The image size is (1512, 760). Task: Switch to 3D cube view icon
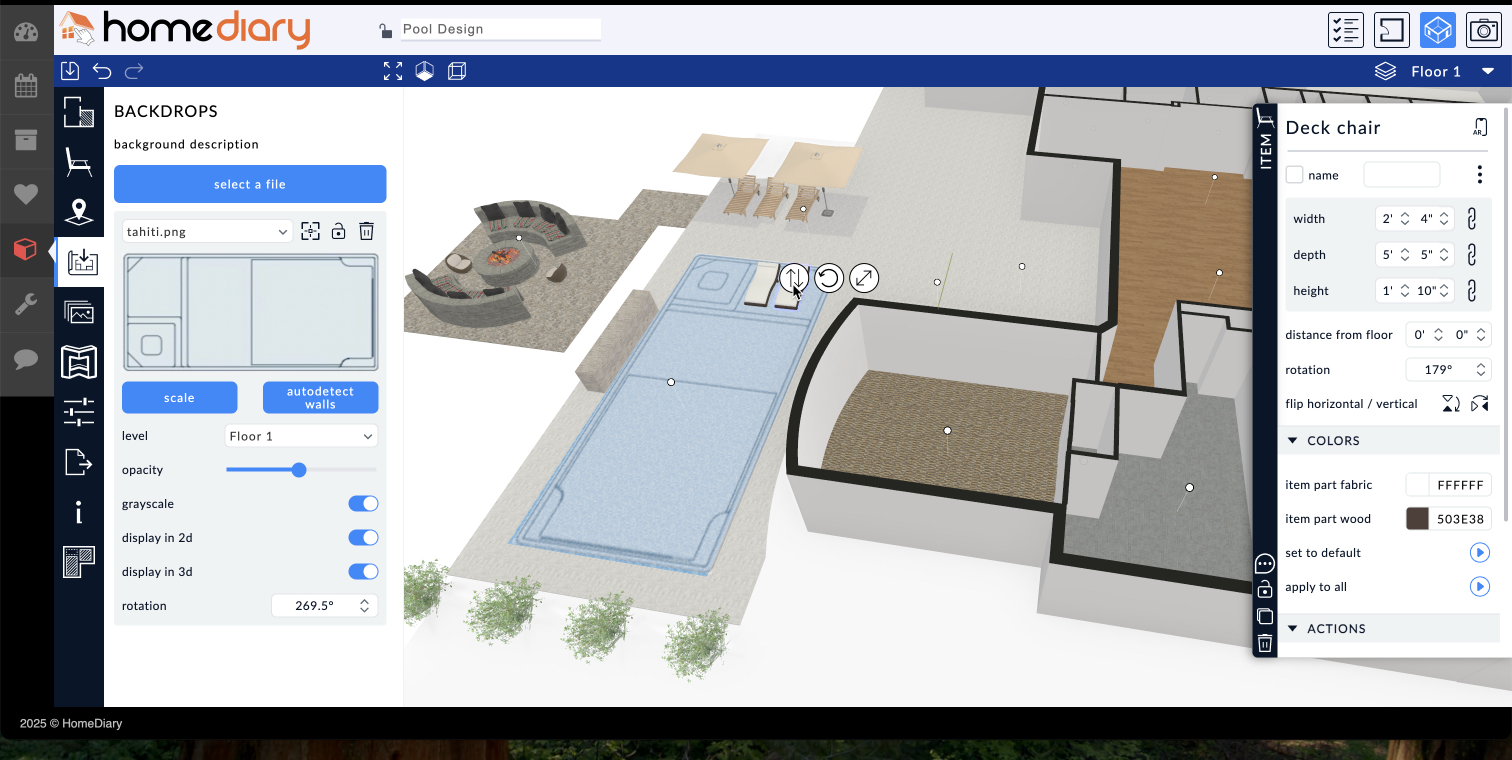point(1437,30)
